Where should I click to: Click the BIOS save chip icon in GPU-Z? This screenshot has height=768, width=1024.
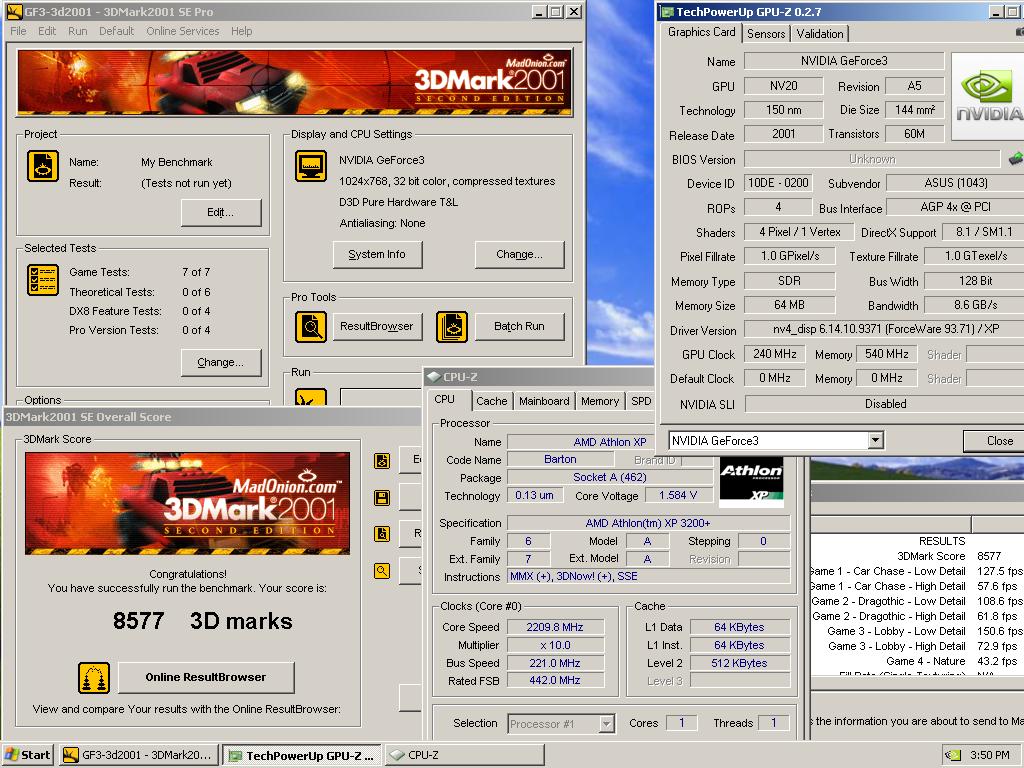coord(1016,158)
